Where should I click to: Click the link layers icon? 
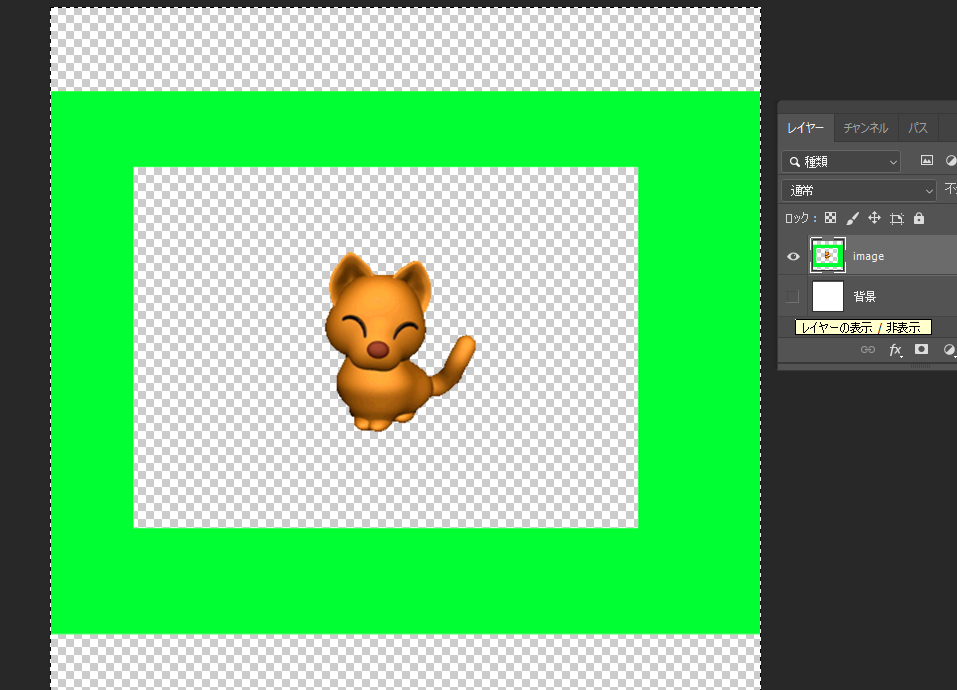(867, 350)
